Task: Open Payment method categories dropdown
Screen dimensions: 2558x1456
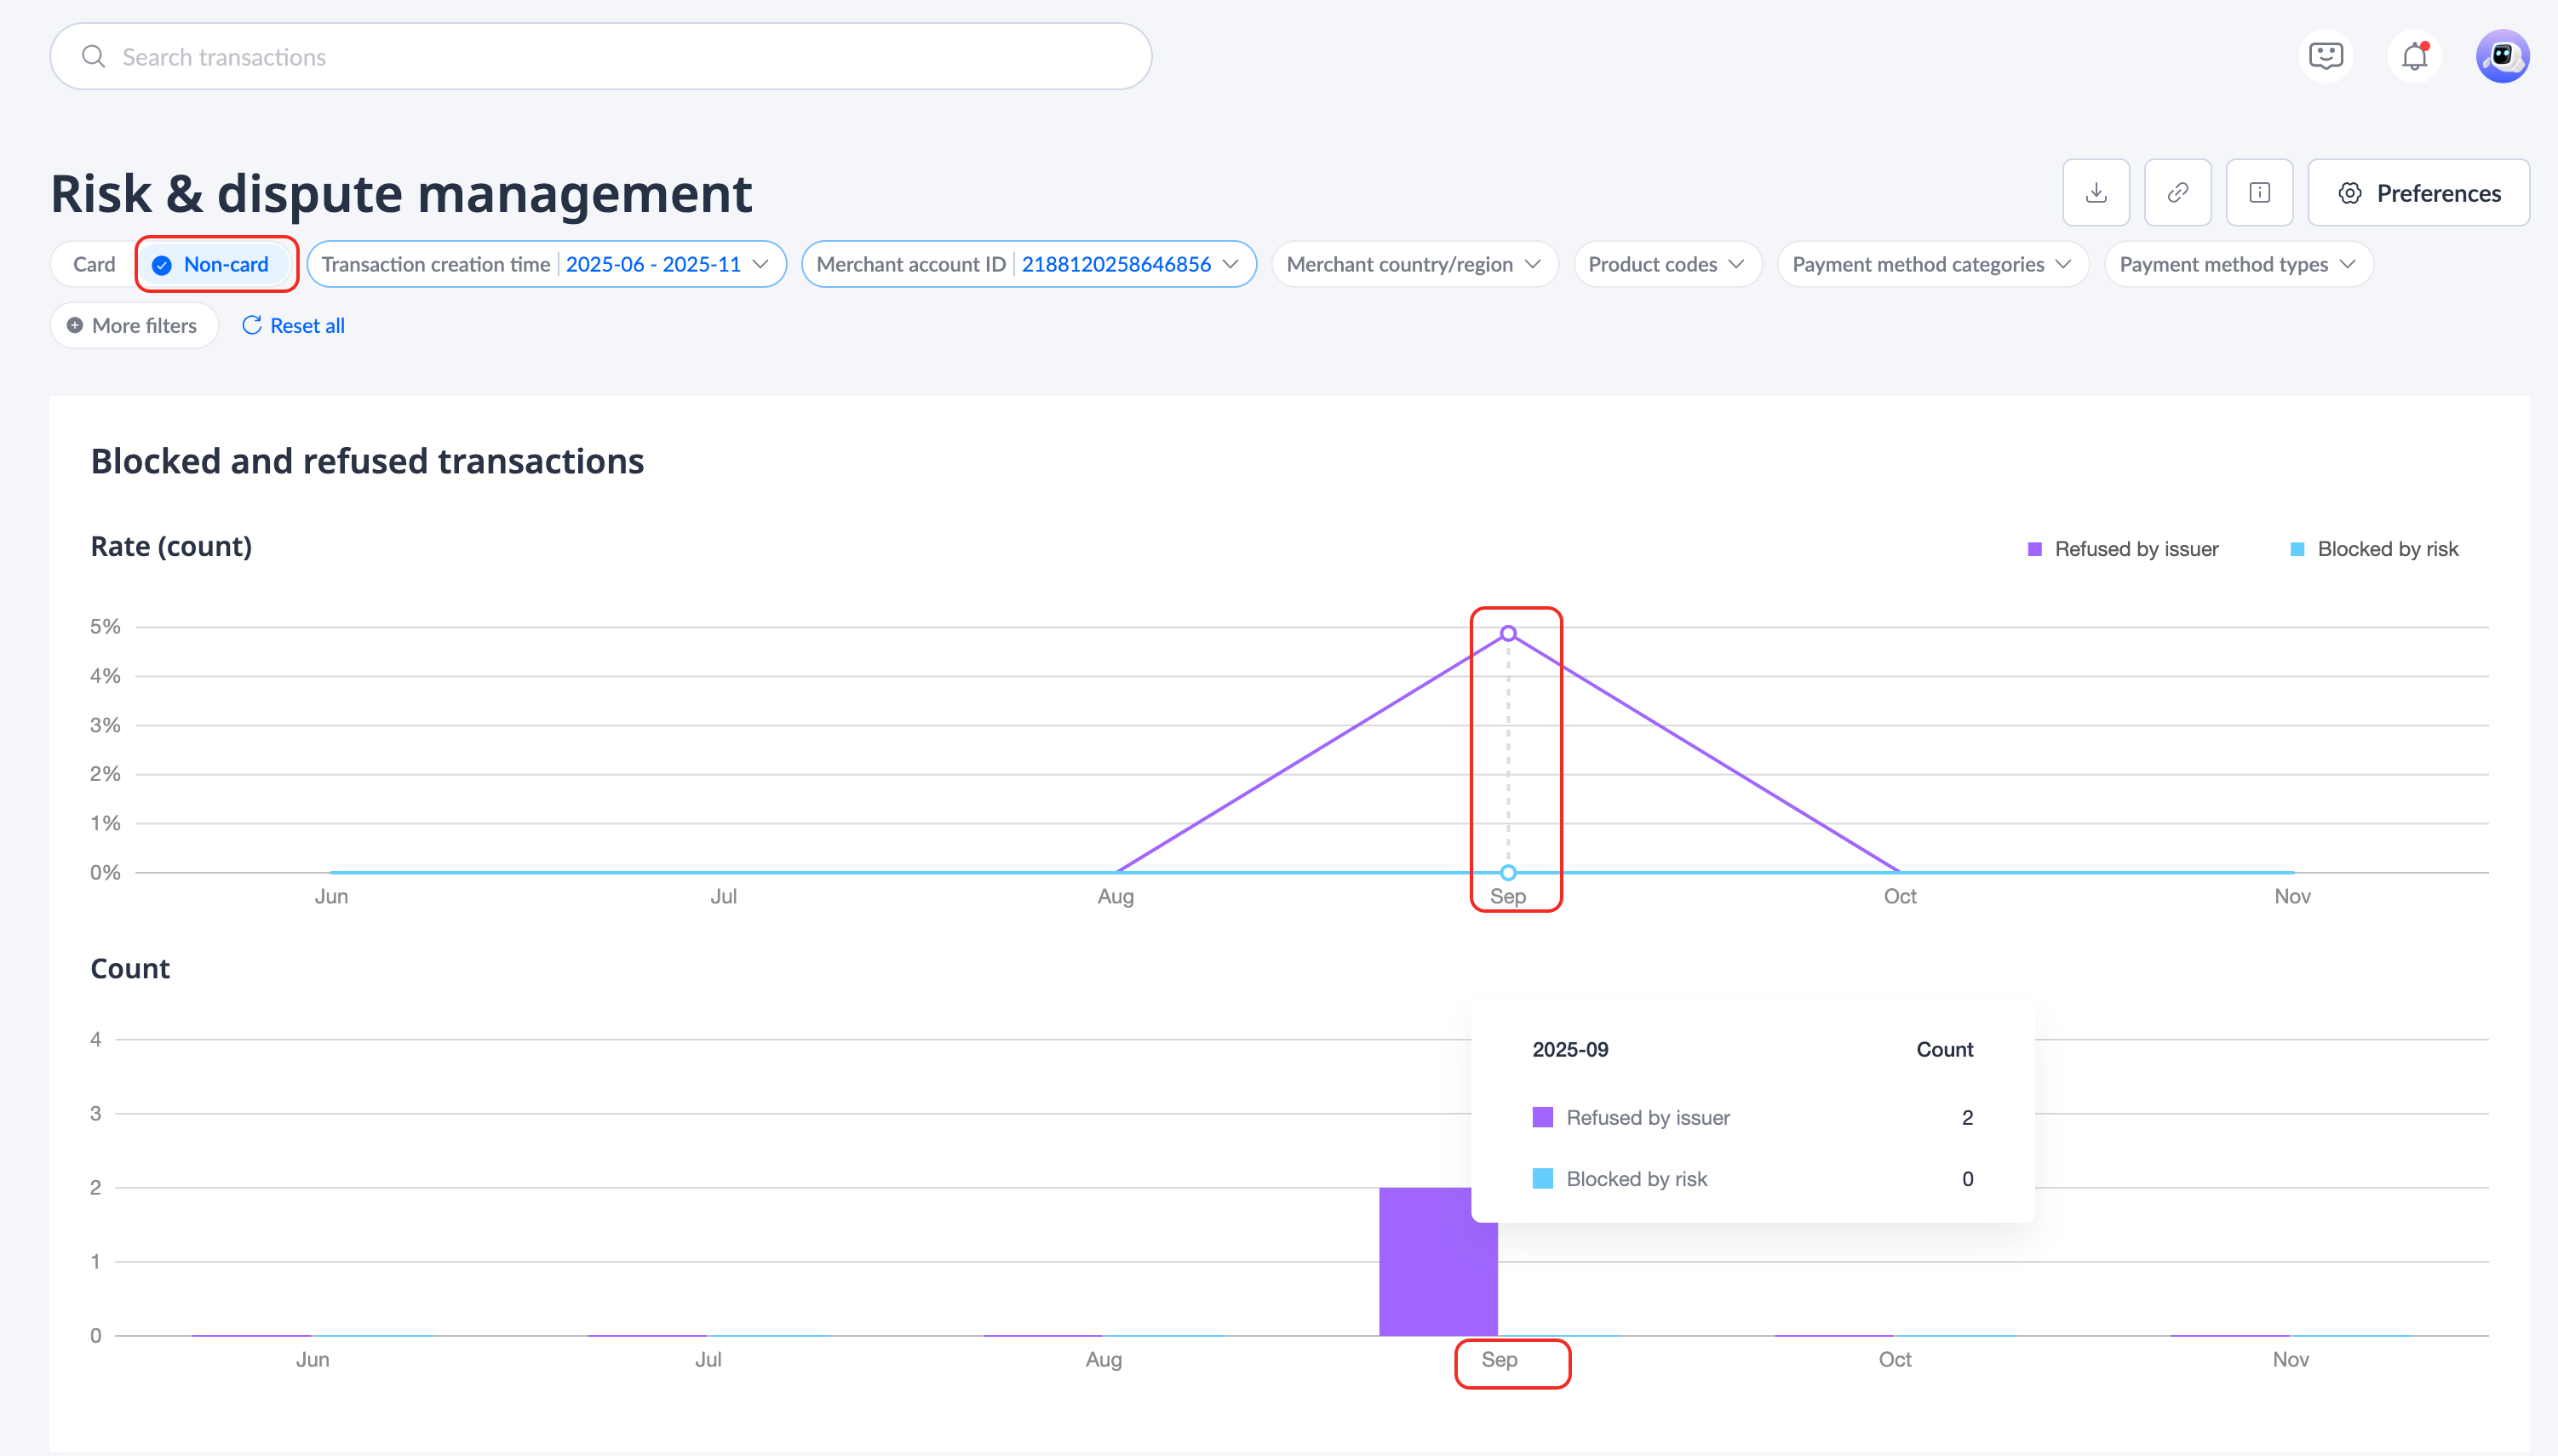Action: (x=1931, y=265)
